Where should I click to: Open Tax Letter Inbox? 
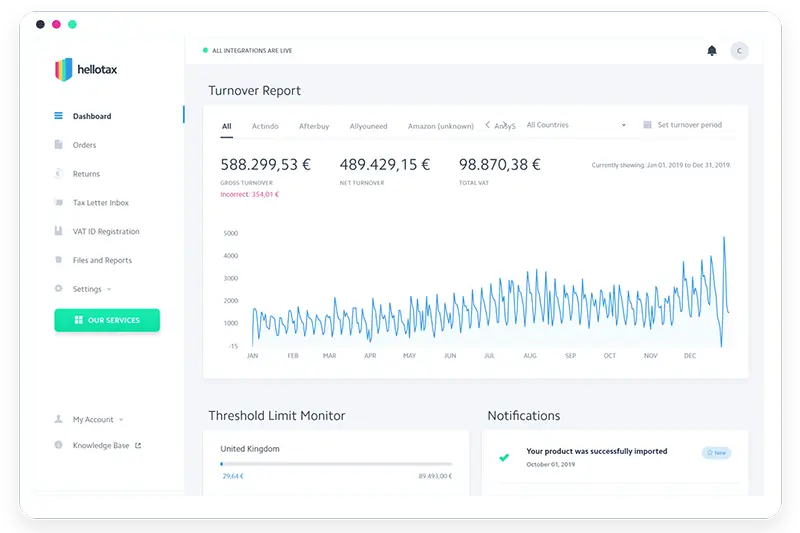point(101,202)
